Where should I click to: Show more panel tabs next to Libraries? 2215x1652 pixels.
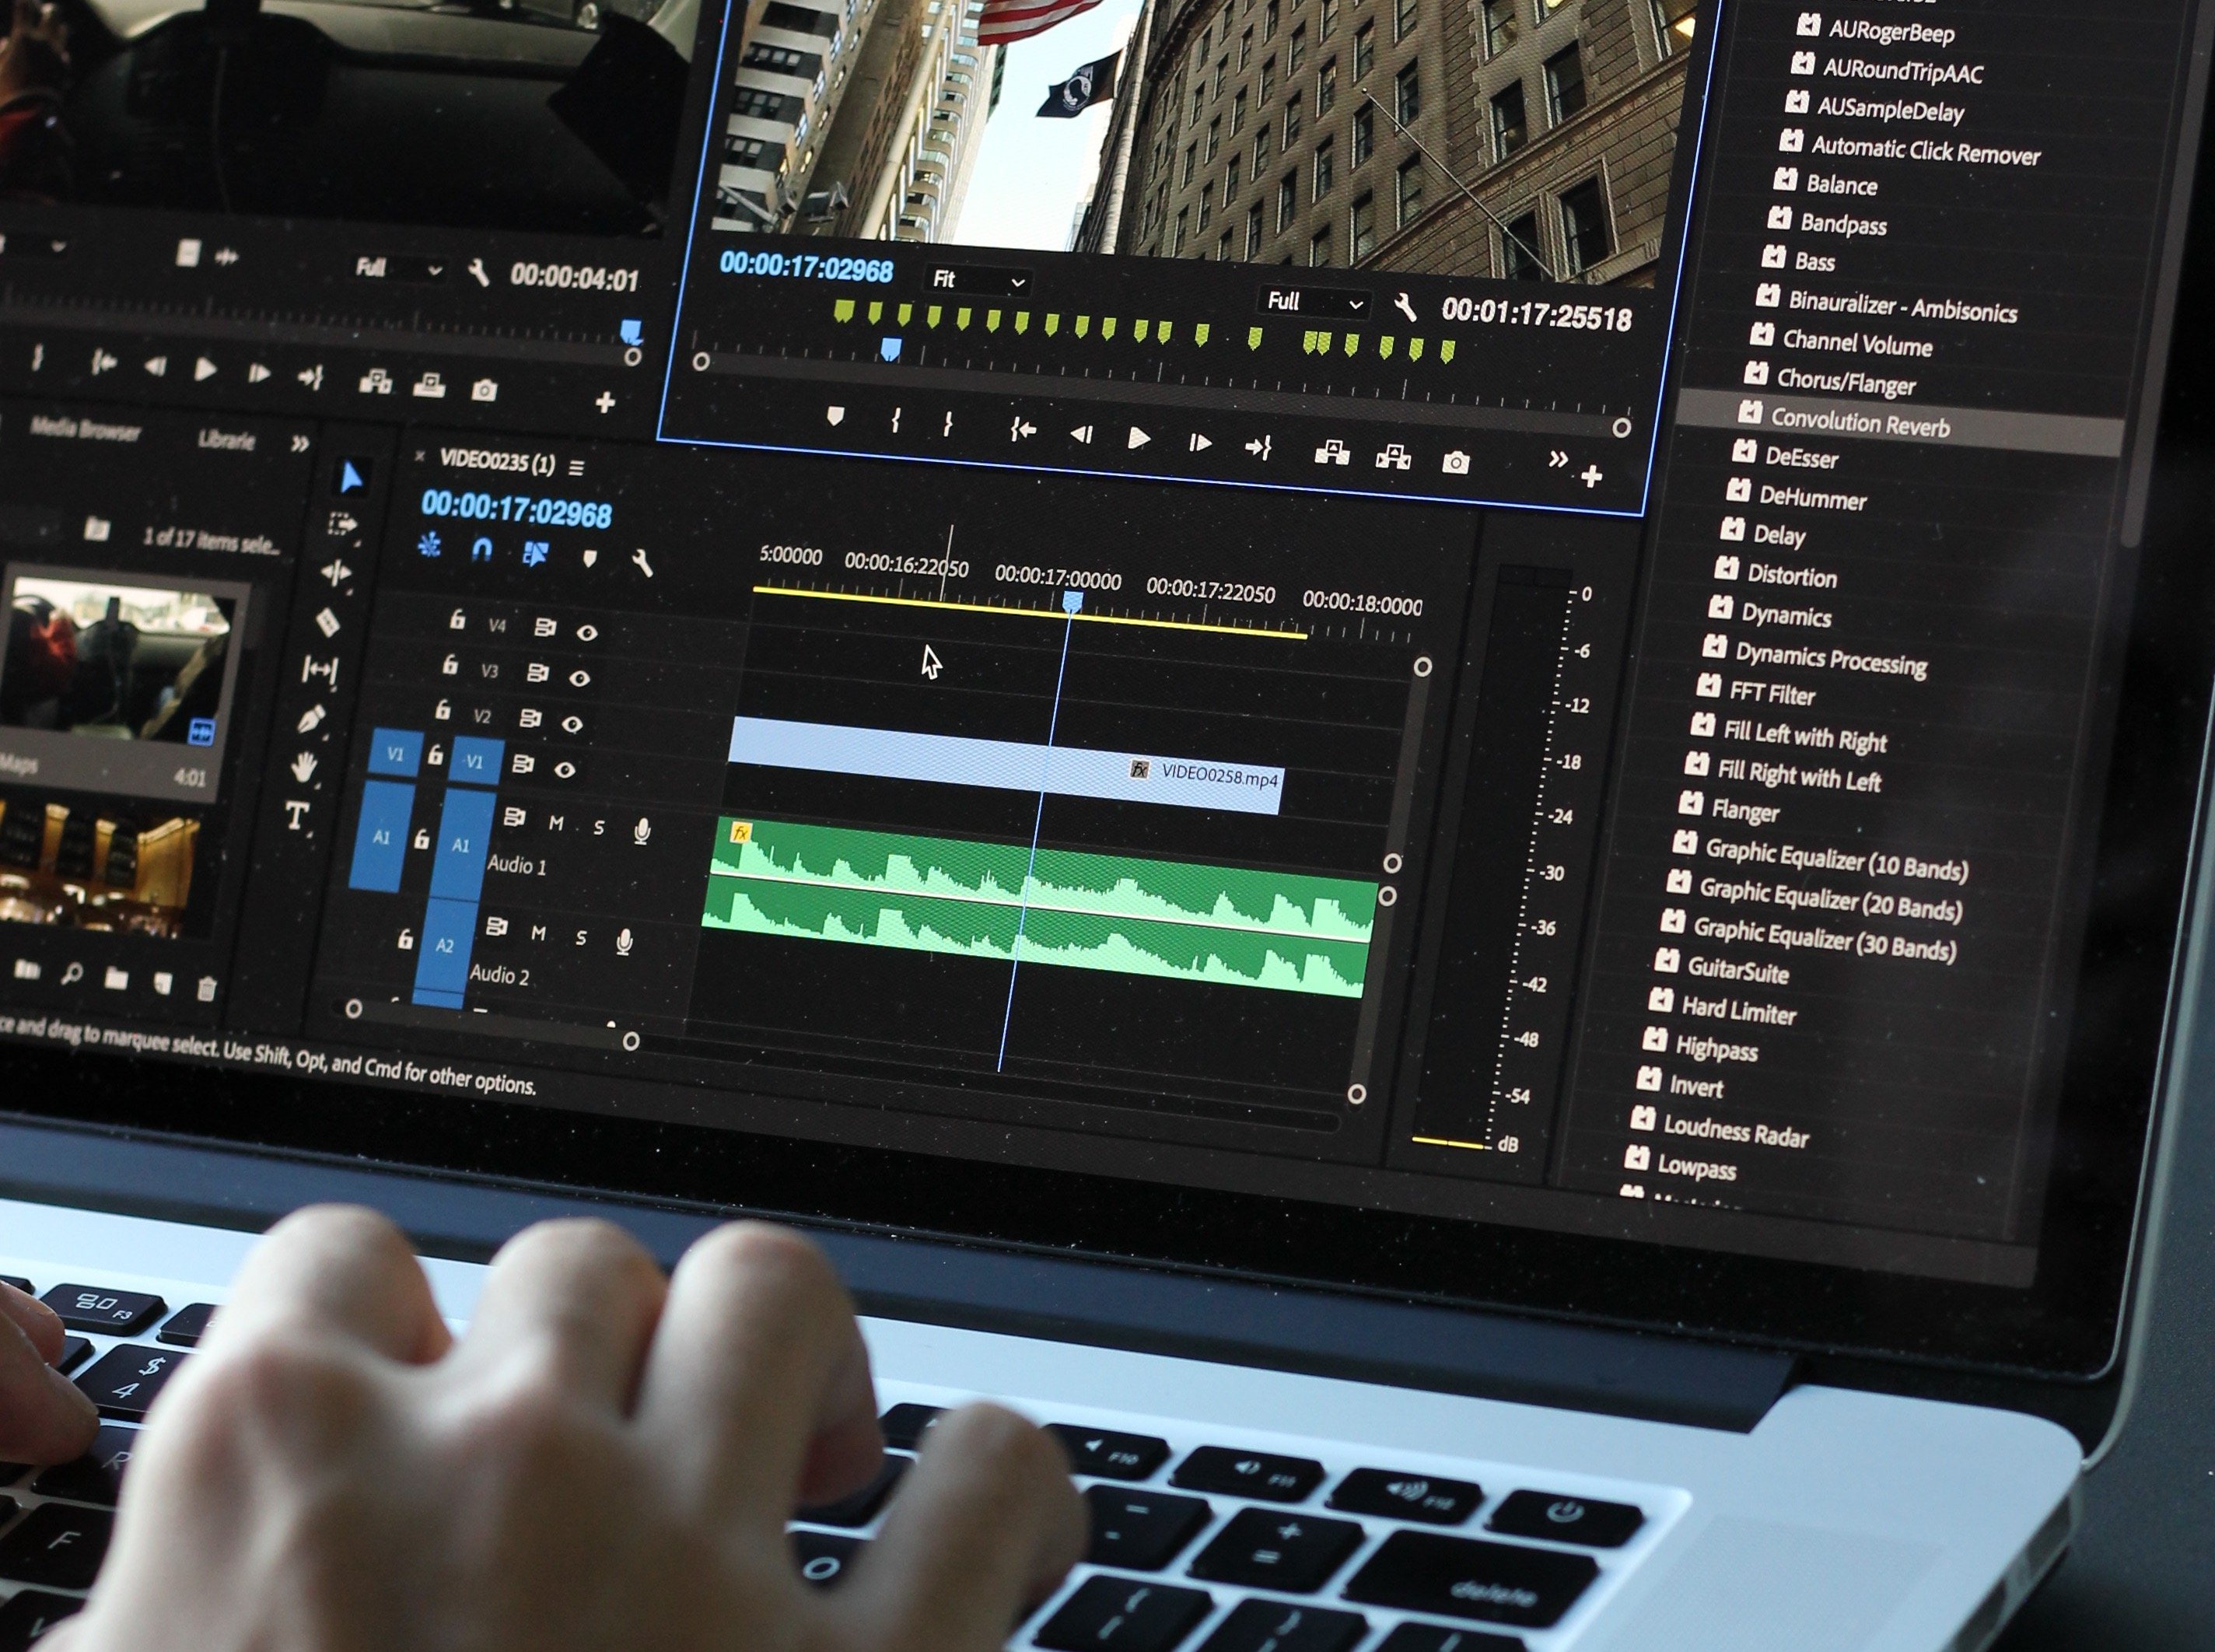(x=299, y=444)
